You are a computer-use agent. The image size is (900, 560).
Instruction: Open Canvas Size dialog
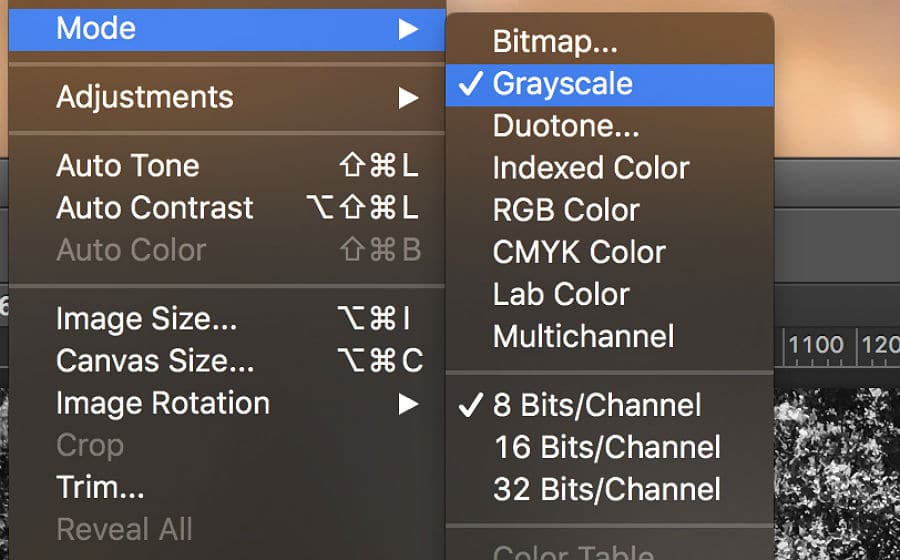pos(155,360)
